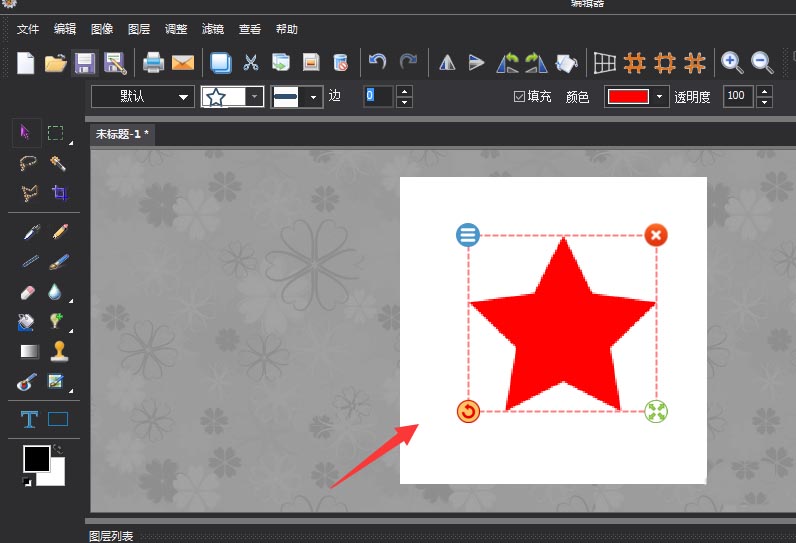The height and width of the screenshot is (543, 796).
Task: Select the text T tool
Action: click(29, 420)
